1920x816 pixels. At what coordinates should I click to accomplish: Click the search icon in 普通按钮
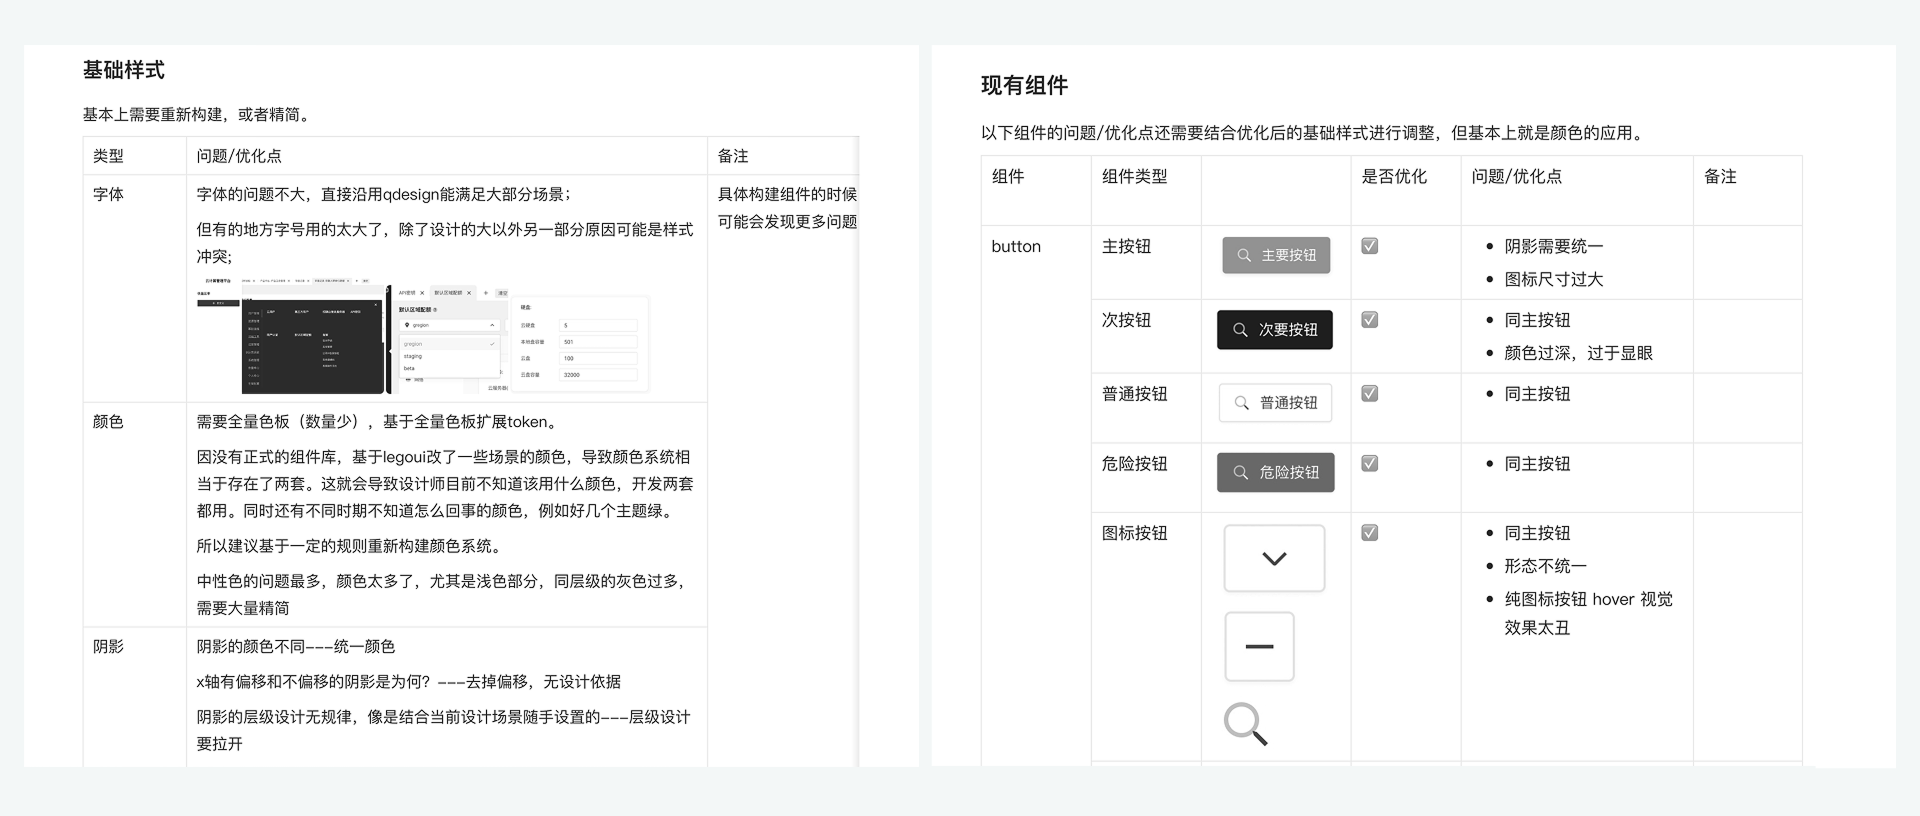click(x=1241, y=403)
